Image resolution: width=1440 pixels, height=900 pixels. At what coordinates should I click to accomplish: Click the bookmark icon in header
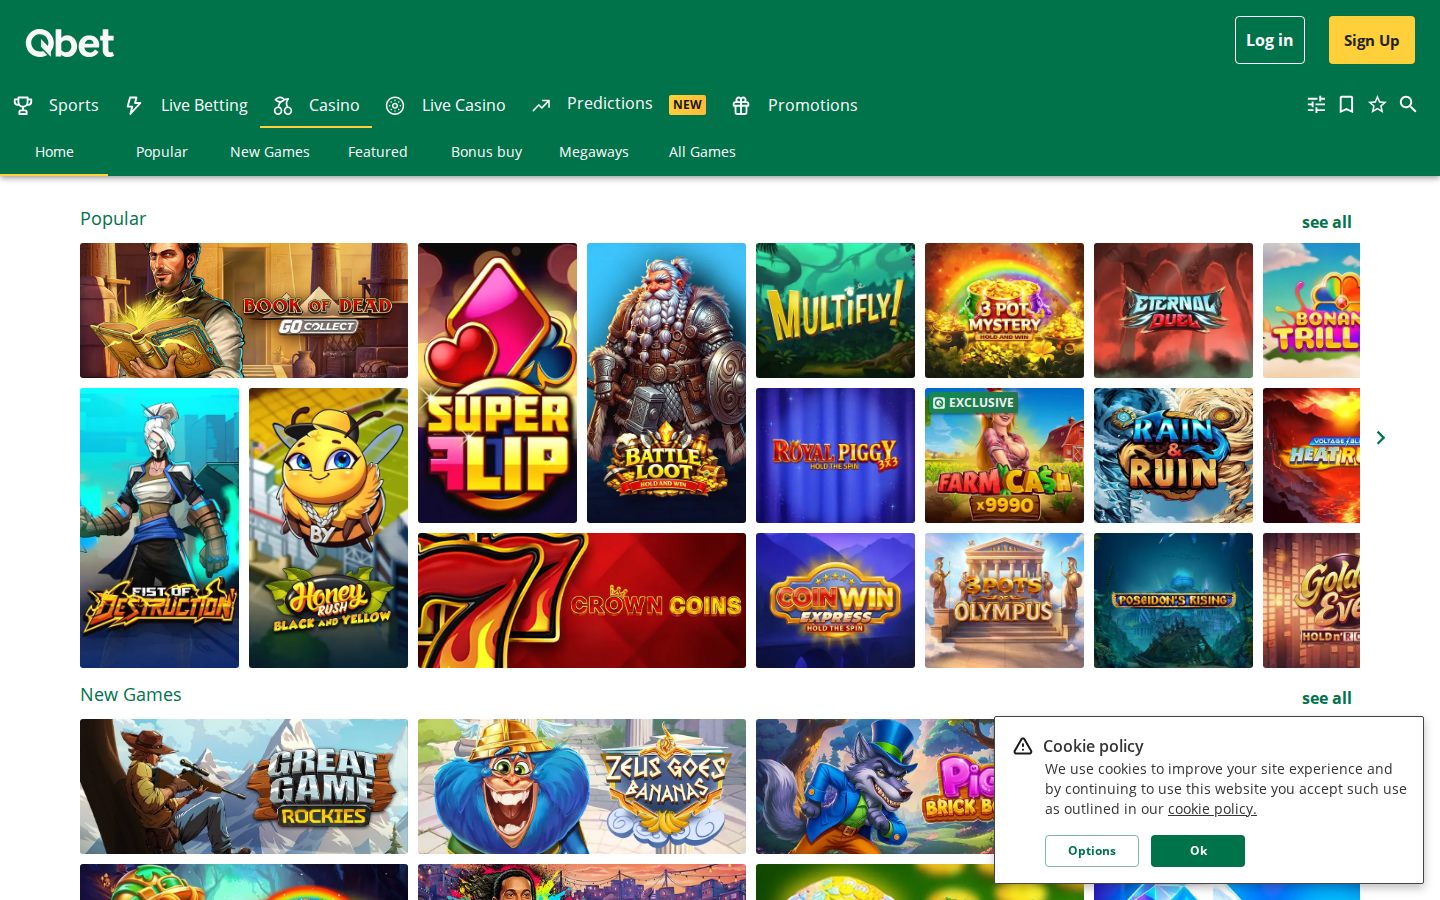pos(1347,105)
